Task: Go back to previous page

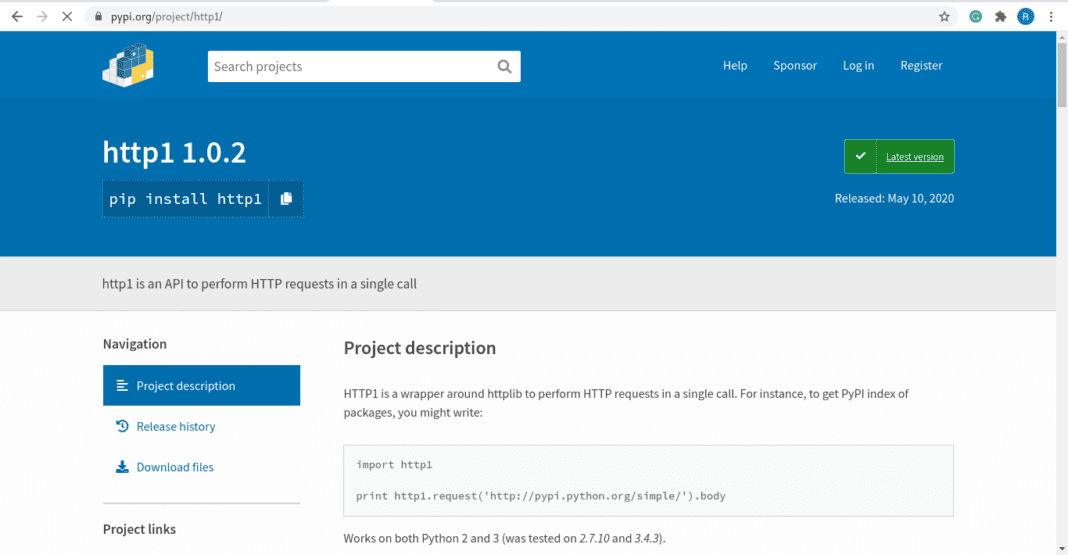Action: click(x=17, y=17)
